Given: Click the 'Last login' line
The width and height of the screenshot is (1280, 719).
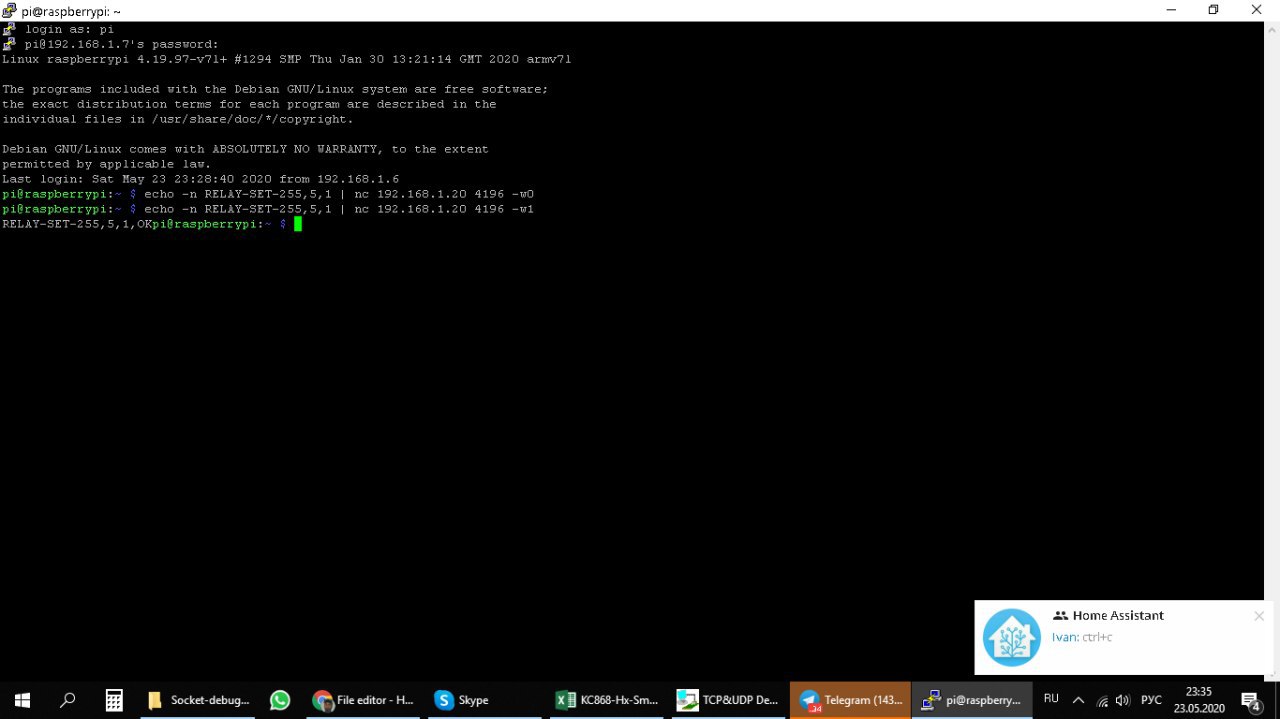Looking at the screenshot, I should coord(201,179).
